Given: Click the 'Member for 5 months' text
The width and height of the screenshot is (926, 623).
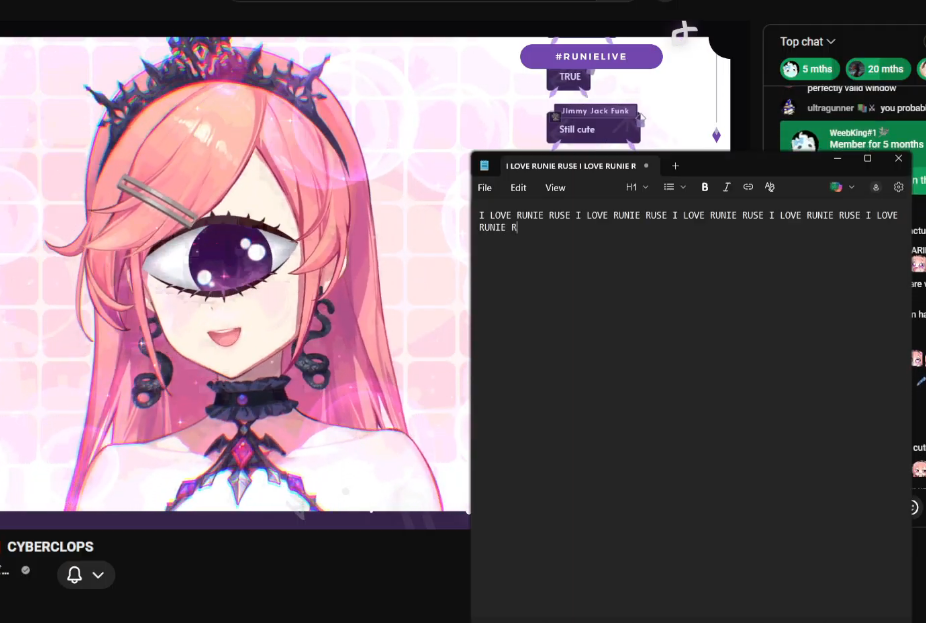Looking at the screenshot, I should (x=876, y=144).
